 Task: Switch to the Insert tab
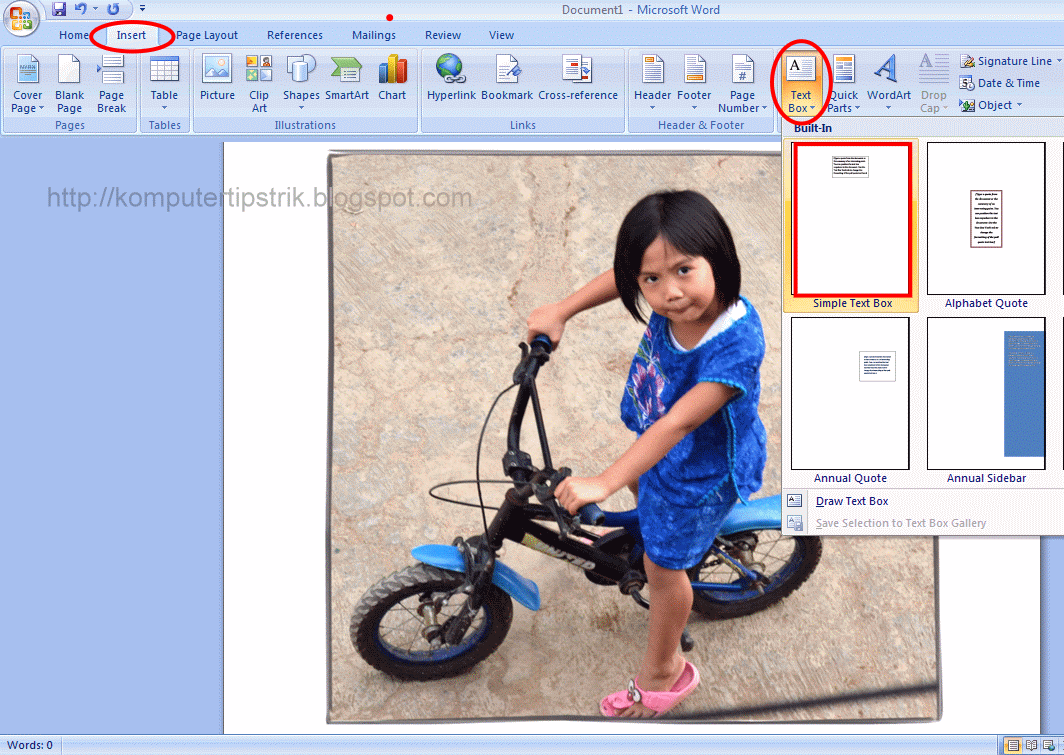131,35
